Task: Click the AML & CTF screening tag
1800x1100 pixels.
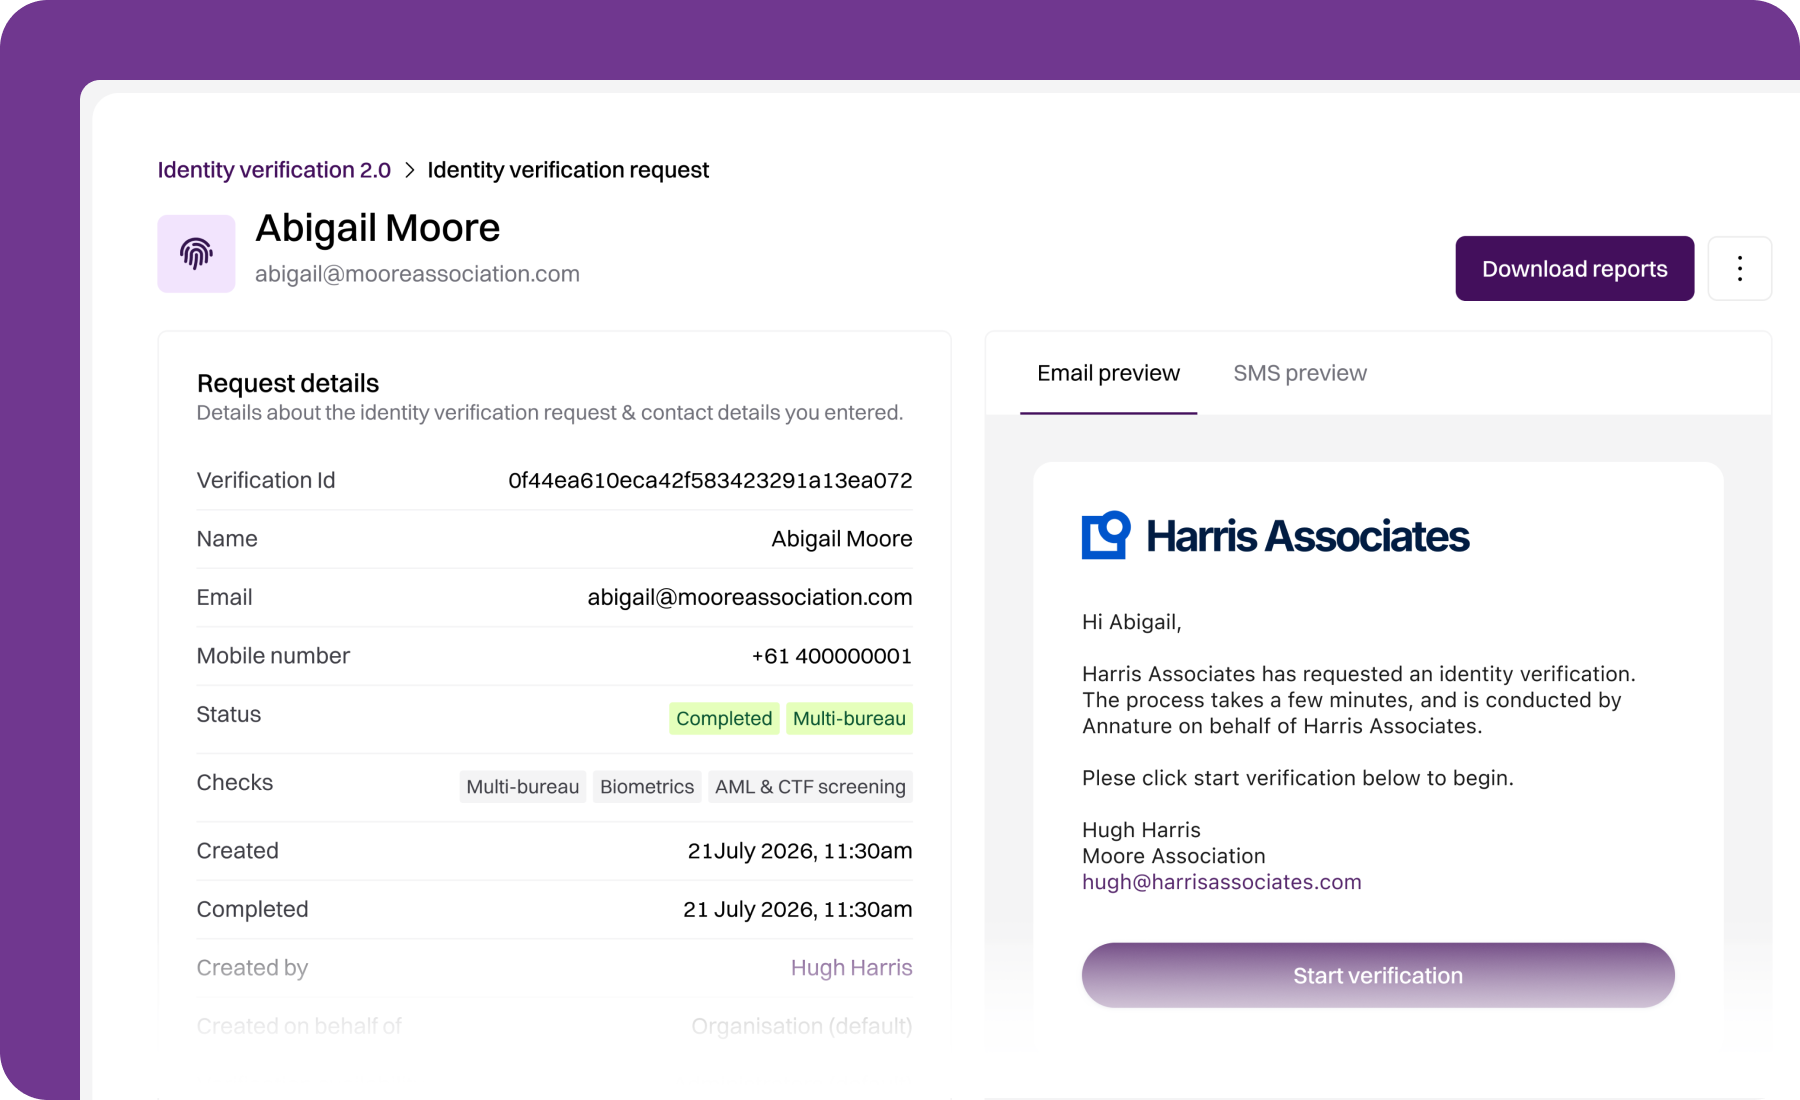Action: pos(810,787)
